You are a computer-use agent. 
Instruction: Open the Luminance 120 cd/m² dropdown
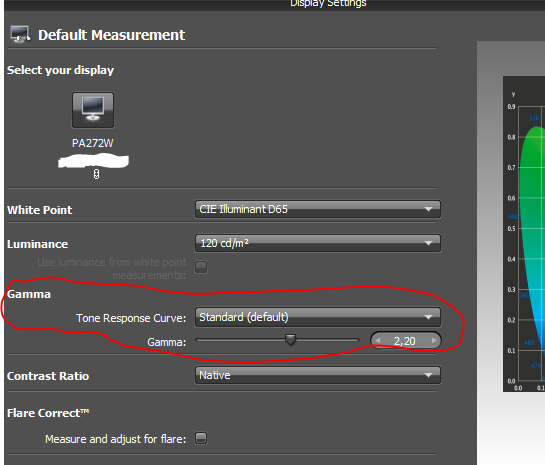[318, 243]
